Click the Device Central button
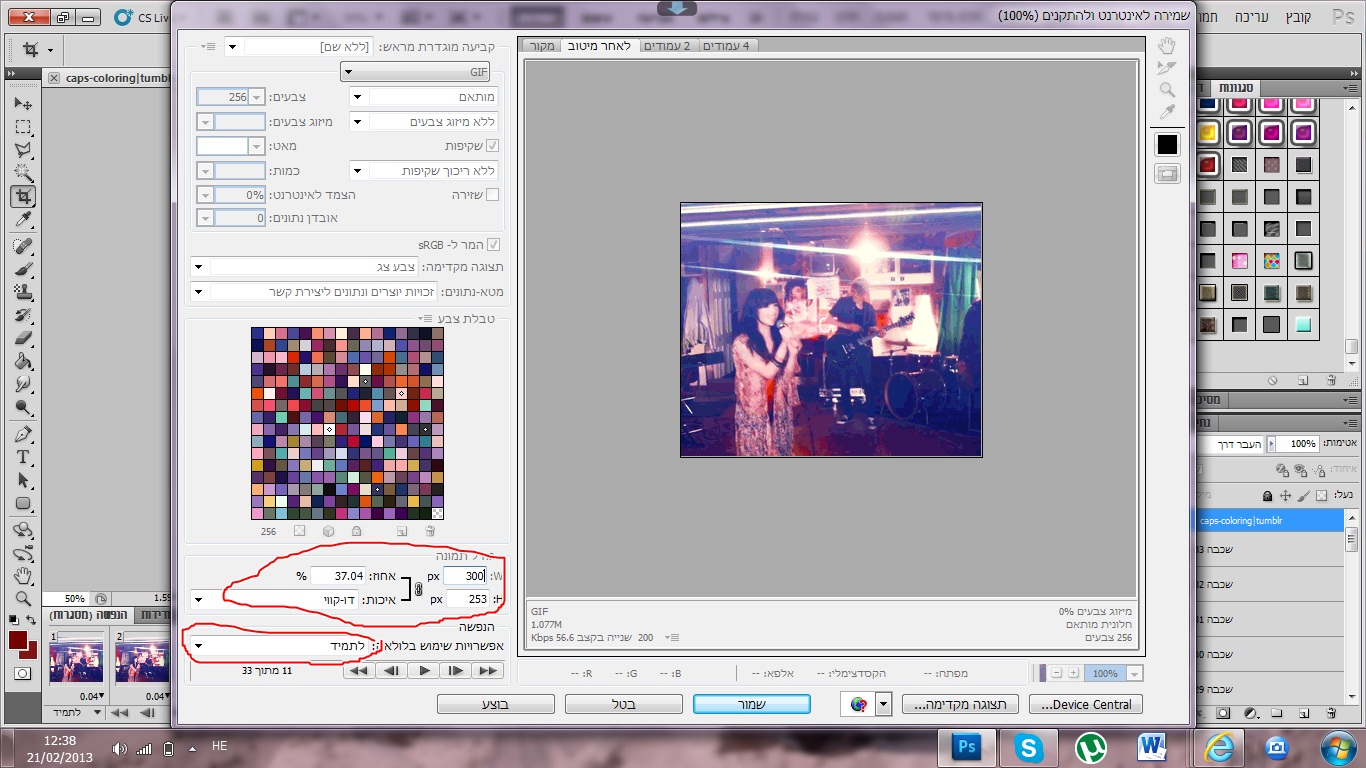 coord(1086,704)
